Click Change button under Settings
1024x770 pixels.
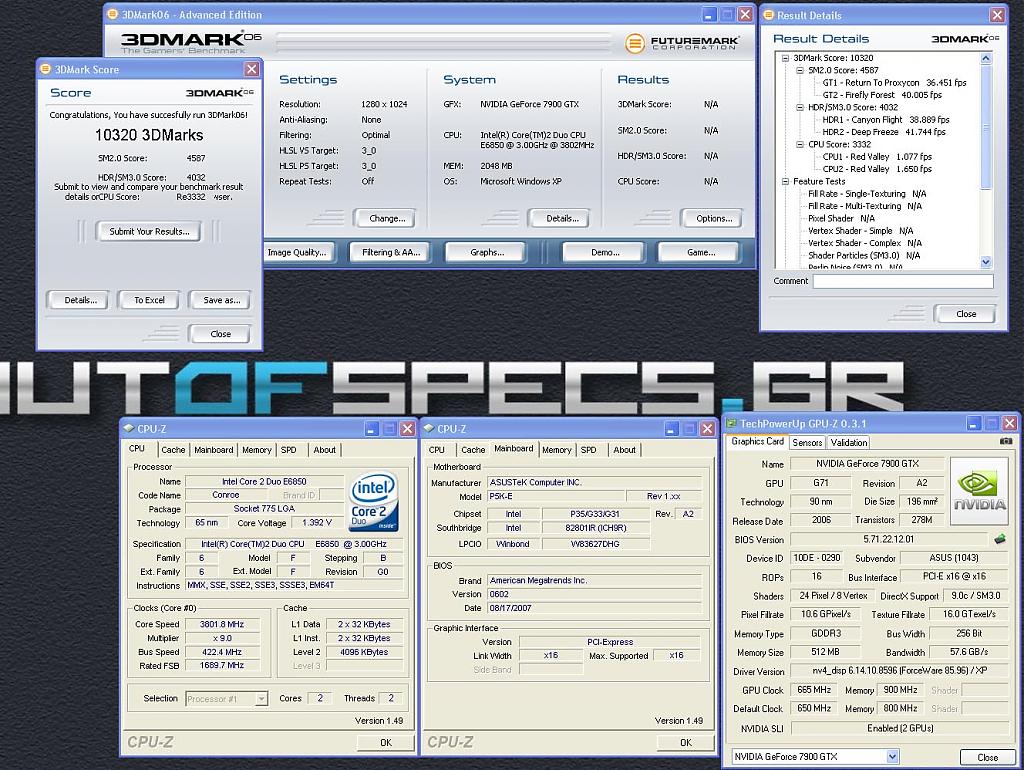pos(387,219)
